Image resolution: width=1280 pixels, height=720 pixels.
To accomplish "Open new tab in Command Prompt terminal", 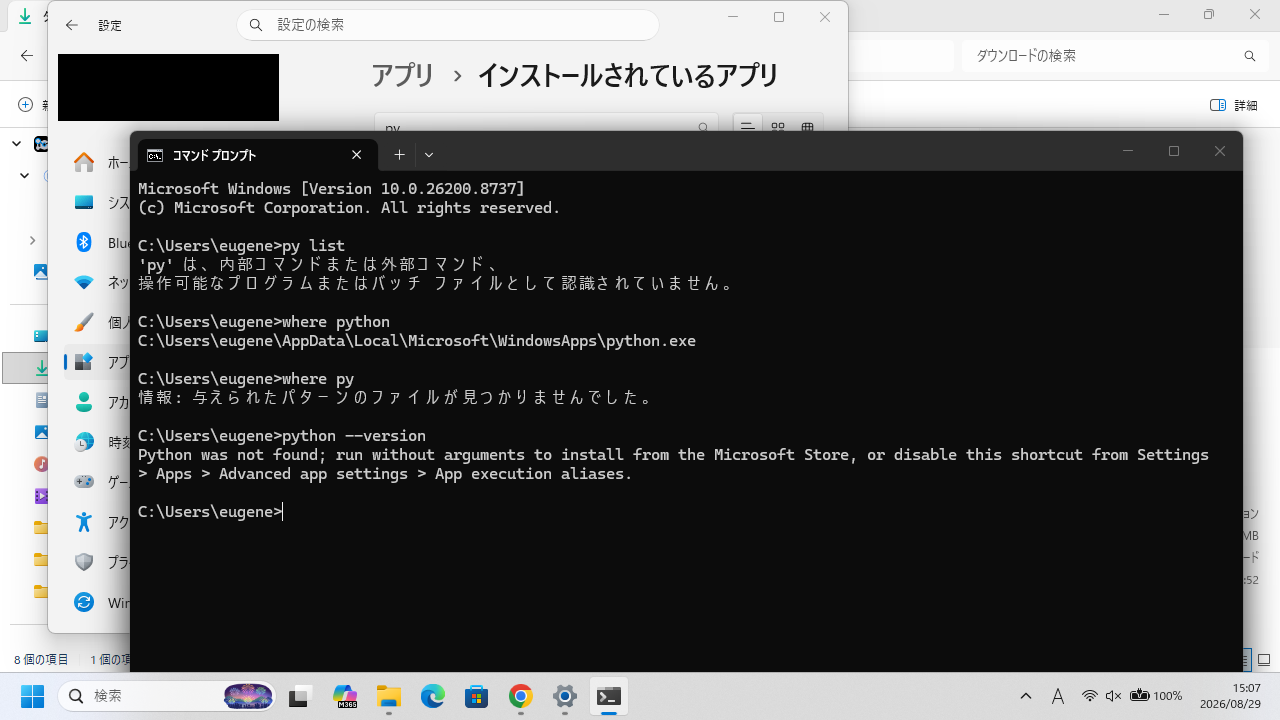I will (x=399, y=154).
